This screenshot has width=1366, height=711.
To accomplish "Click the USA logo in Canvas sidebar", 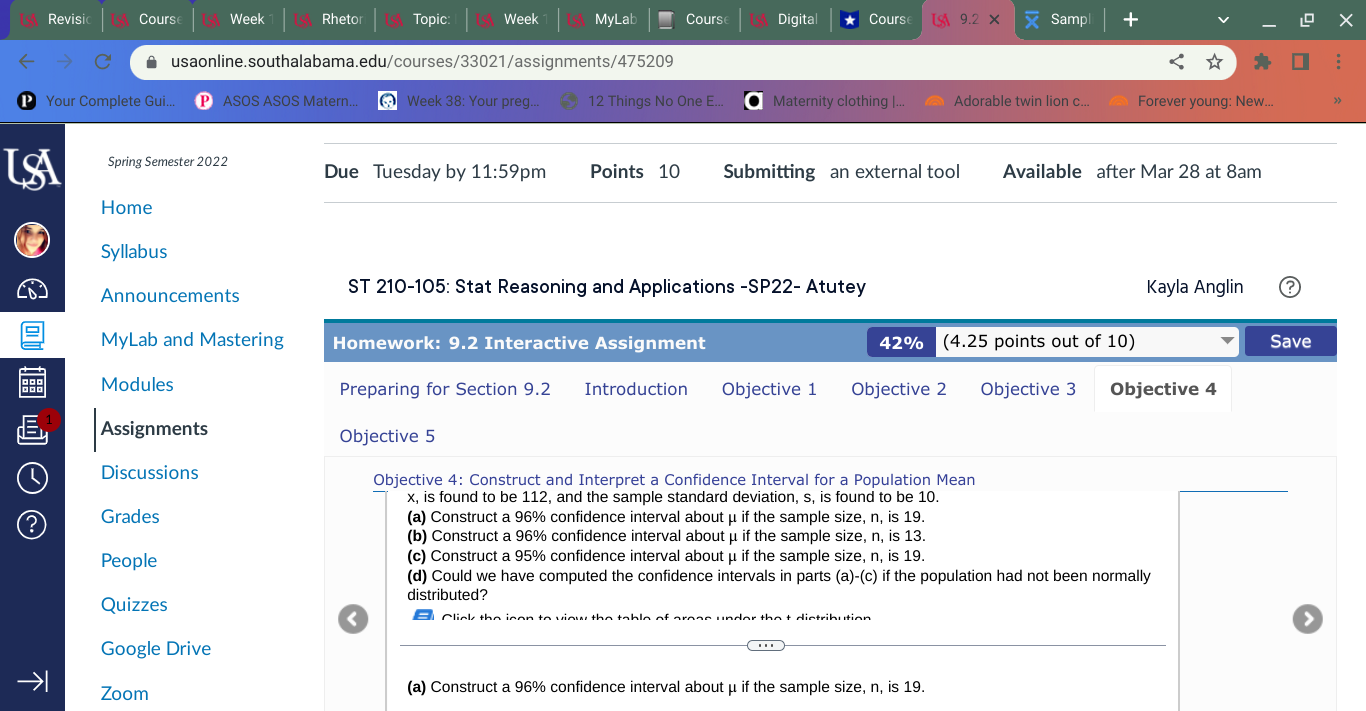I will [32, 168].
